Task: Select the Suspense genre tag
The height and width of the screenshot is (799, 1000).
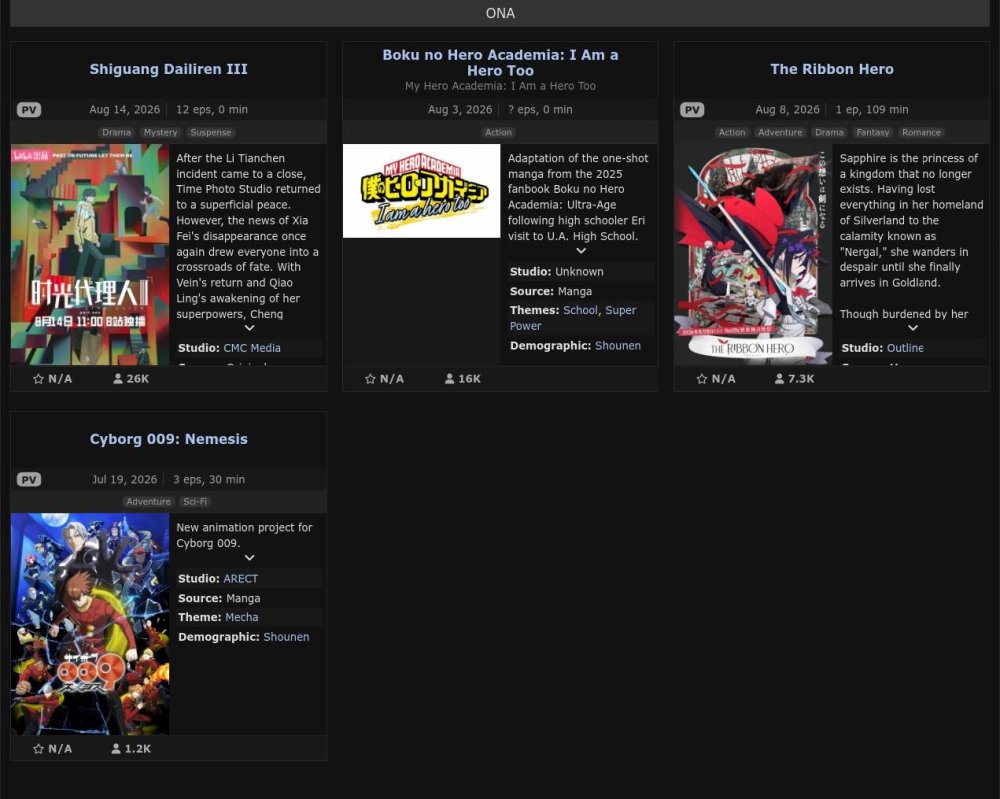Action: tap(210, 133)
